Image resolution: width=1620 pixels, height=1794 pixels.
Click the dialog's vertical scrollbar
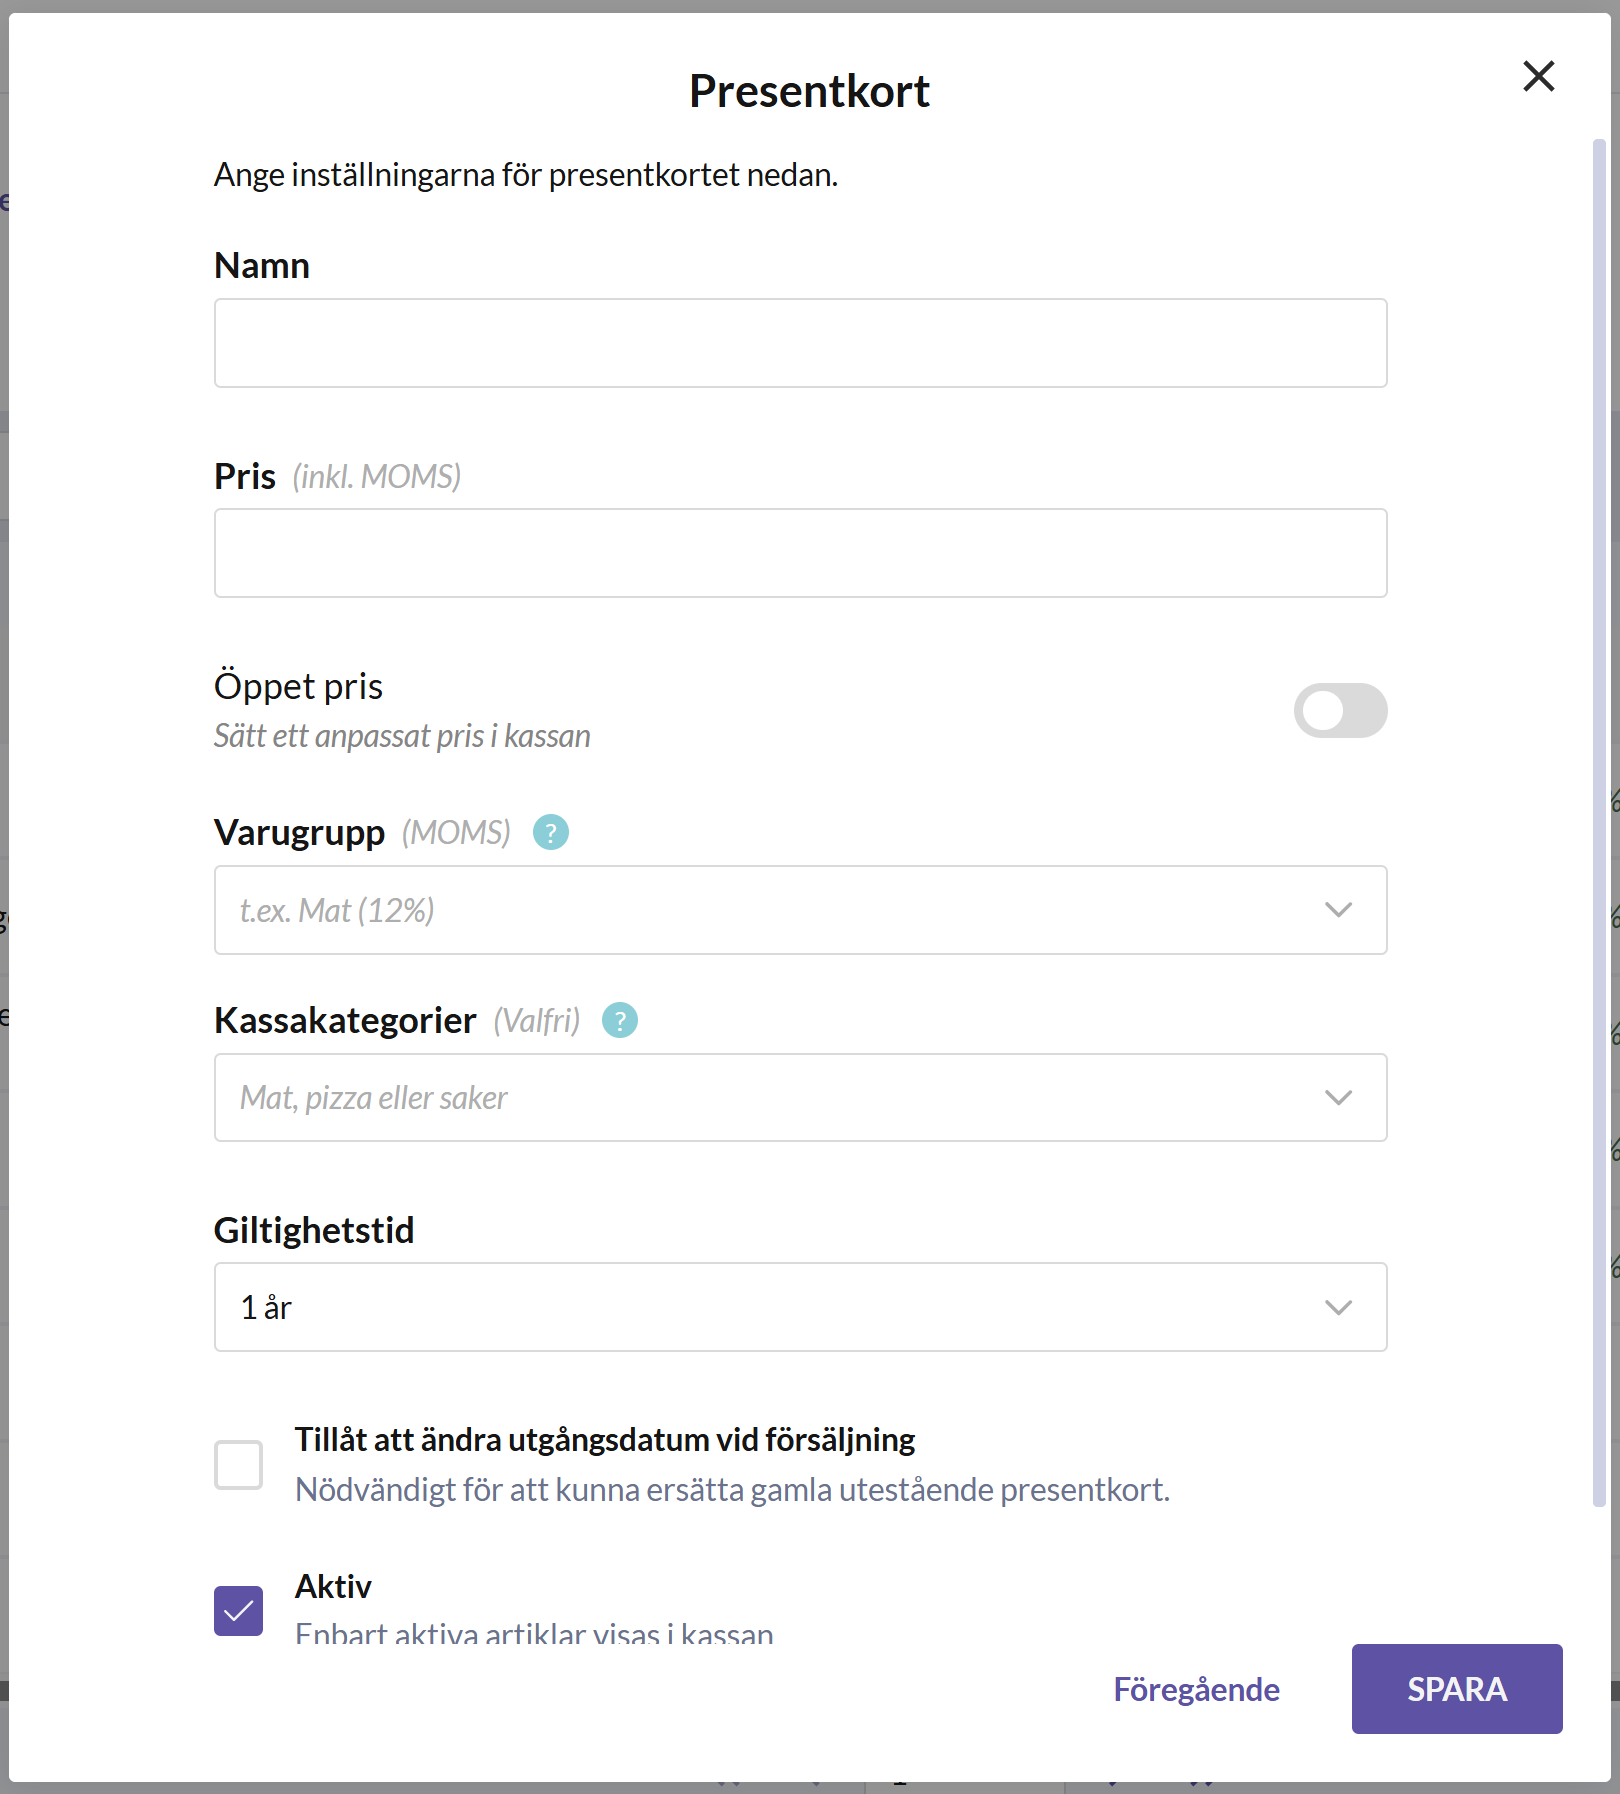(1599, 822)
